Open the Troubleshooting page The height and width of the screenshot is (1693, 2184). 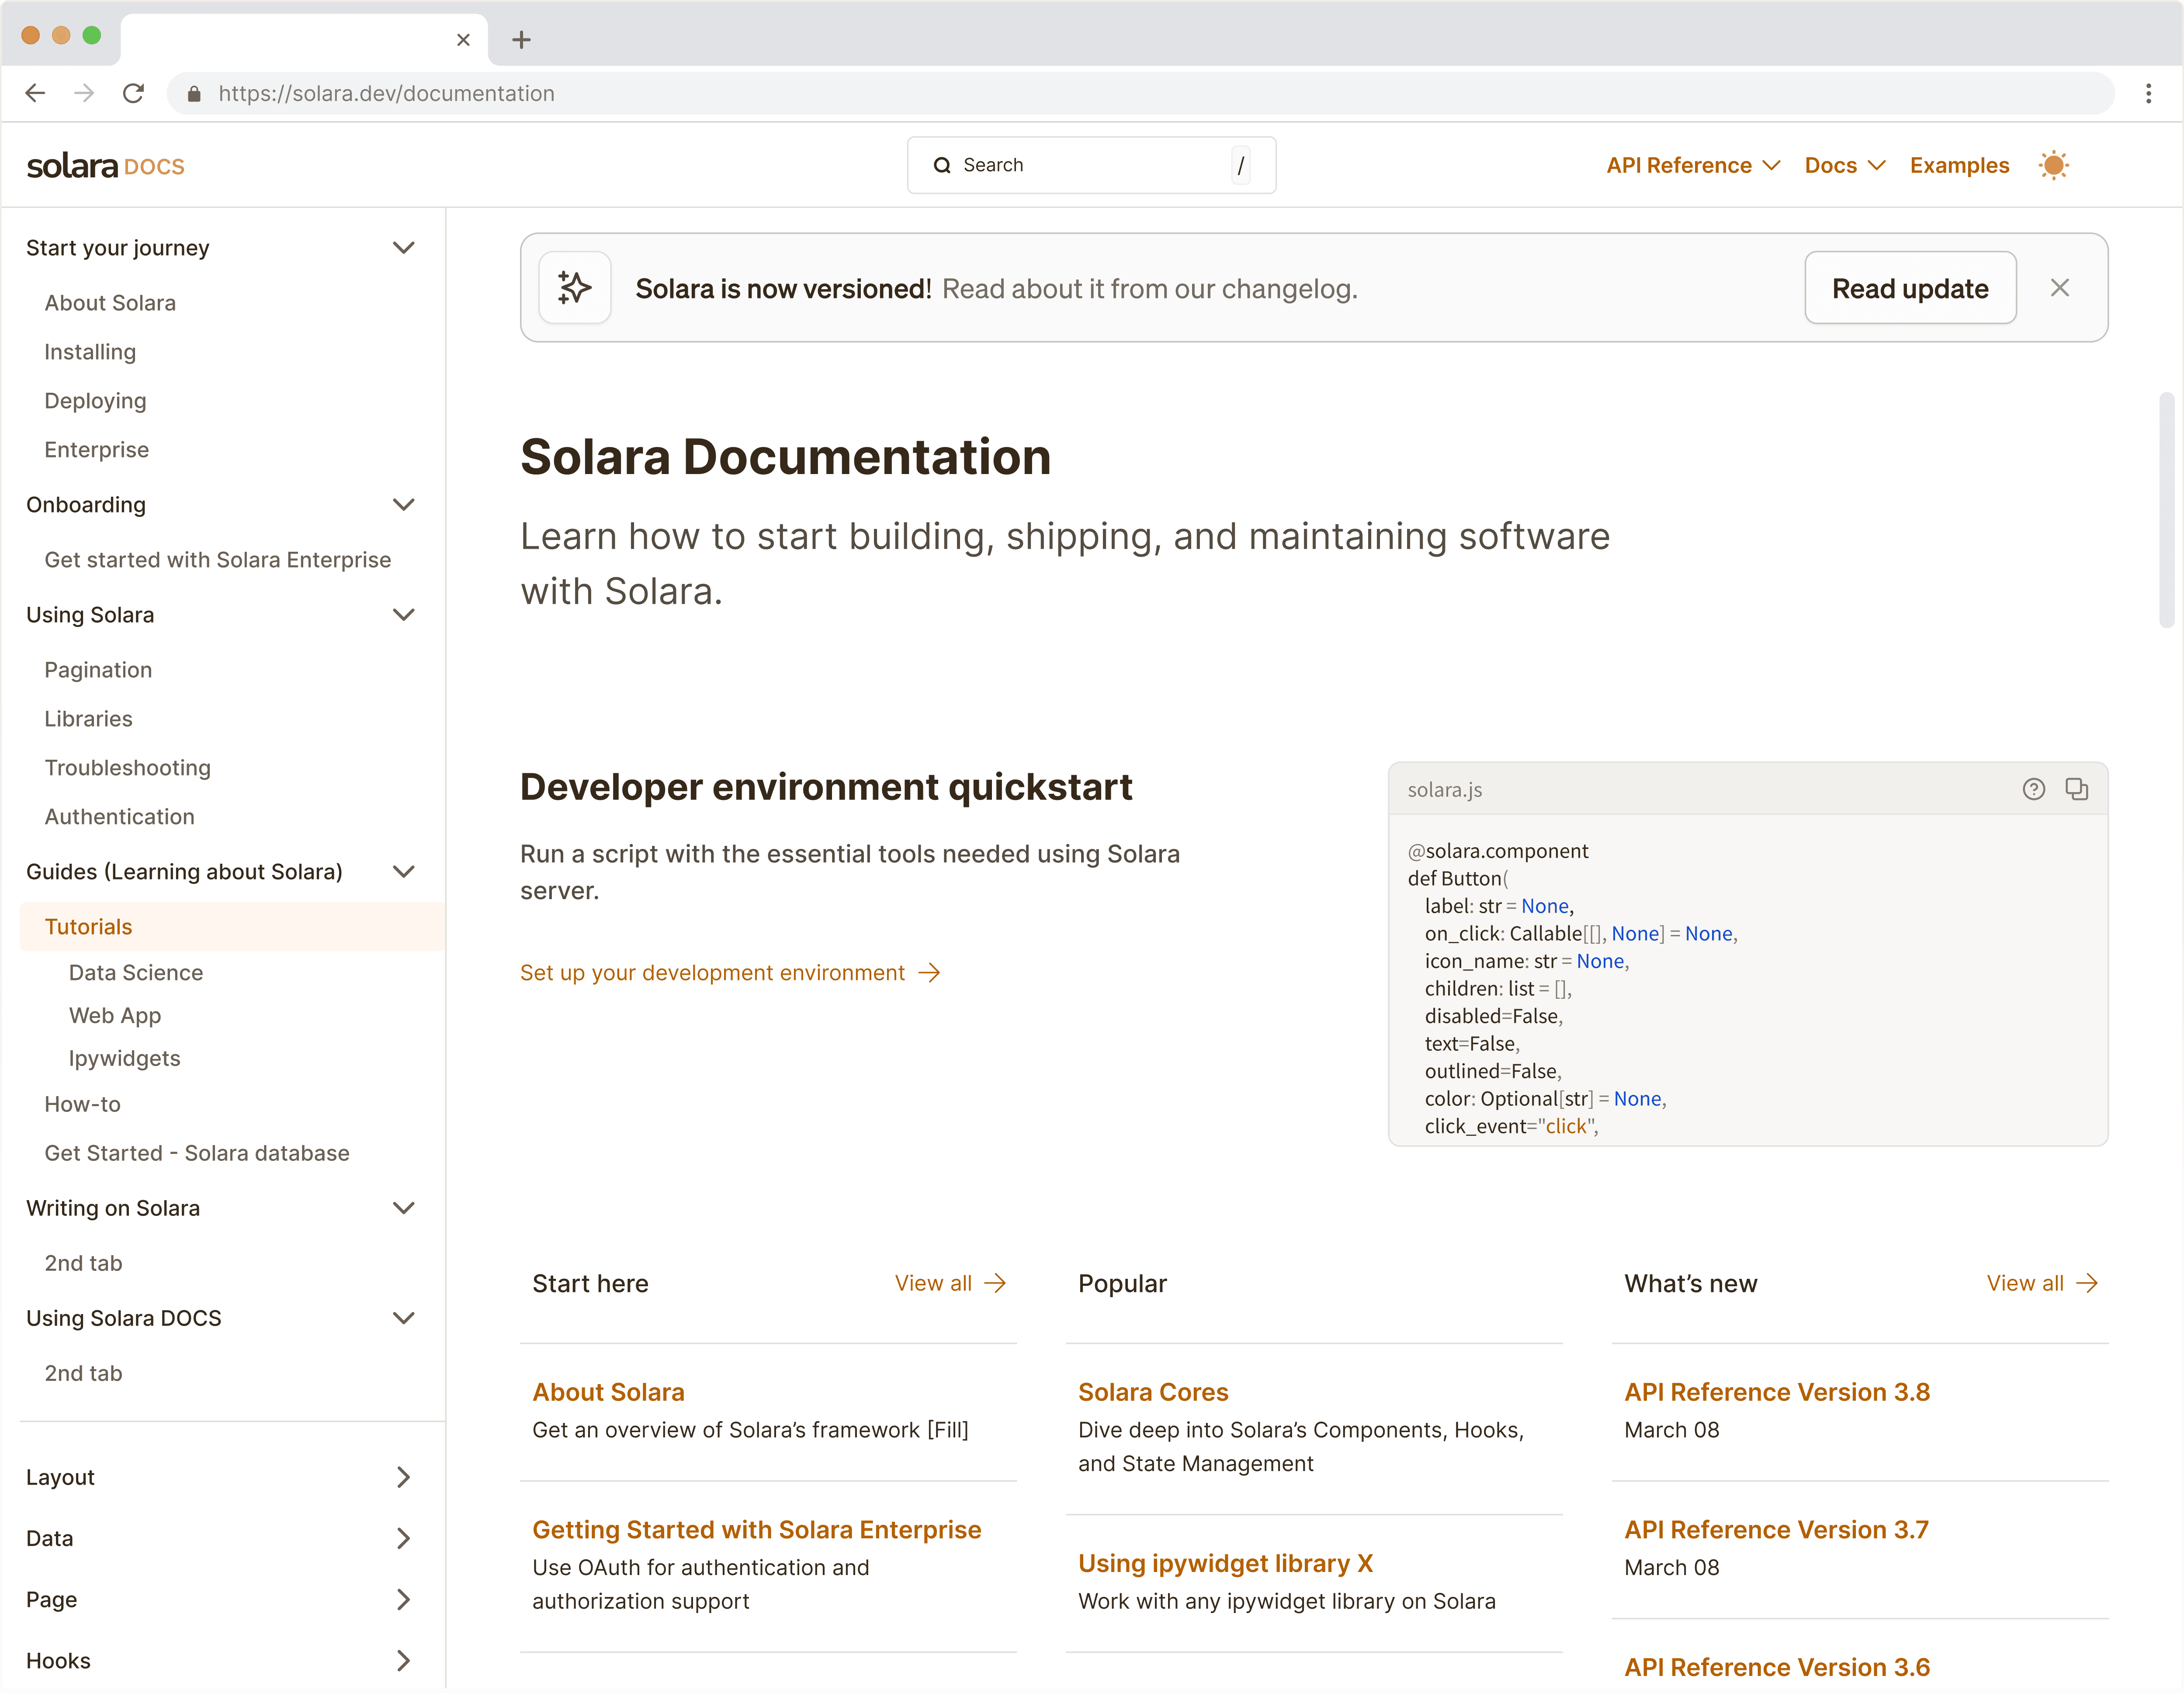click(x=127, y=768)
